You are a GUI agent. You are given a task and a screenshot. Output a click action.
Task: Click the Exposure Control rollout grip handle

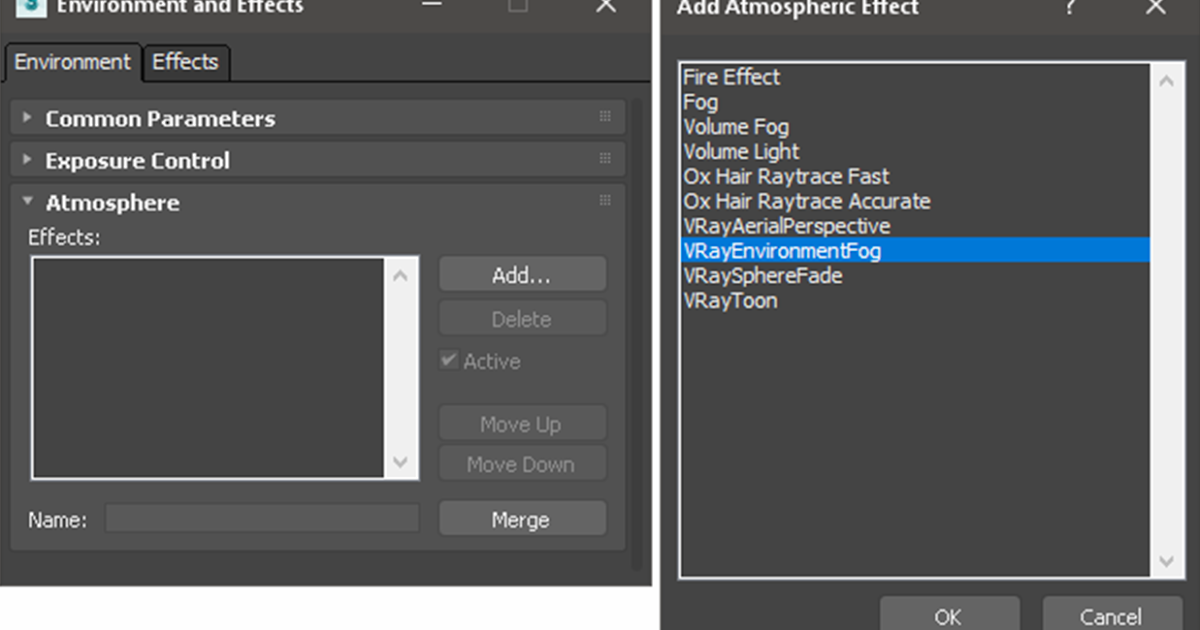[605, 159]
